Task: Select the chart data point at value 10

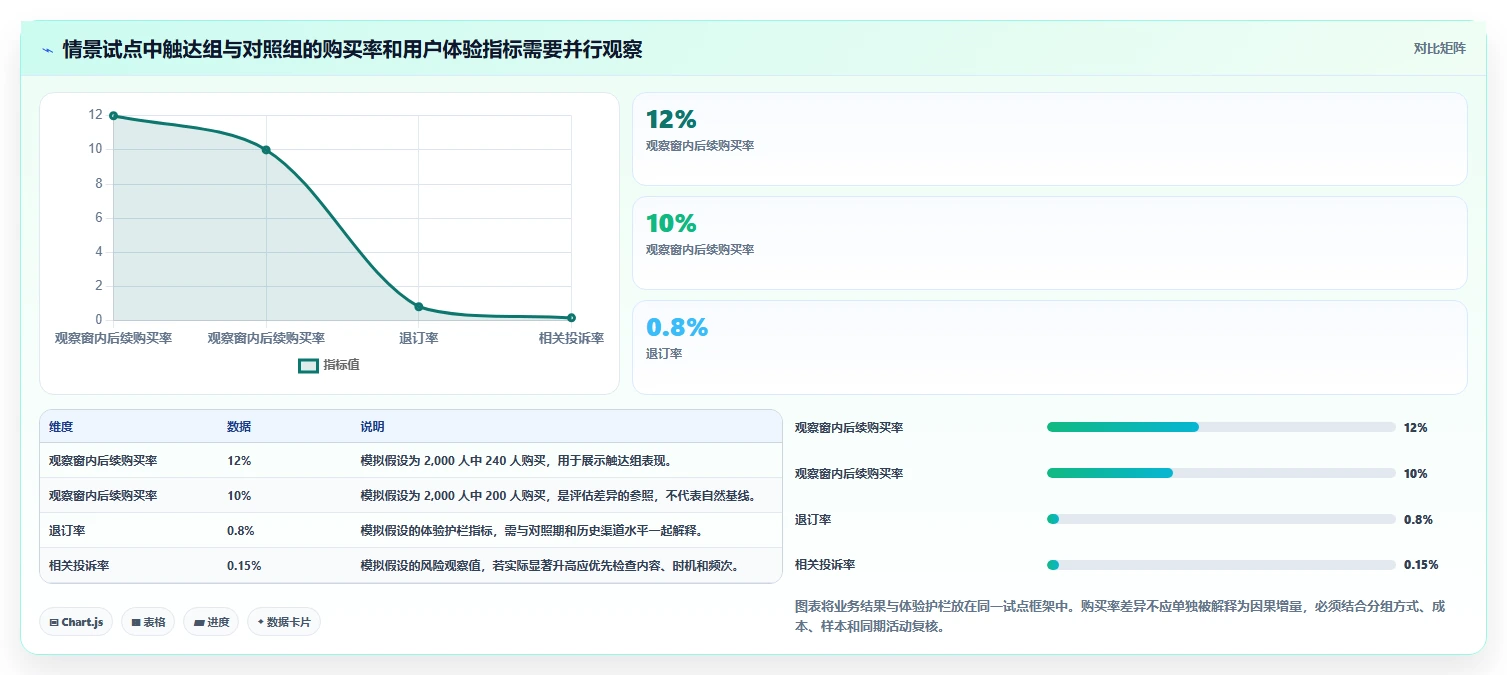Action: click(x=266, y=150)
